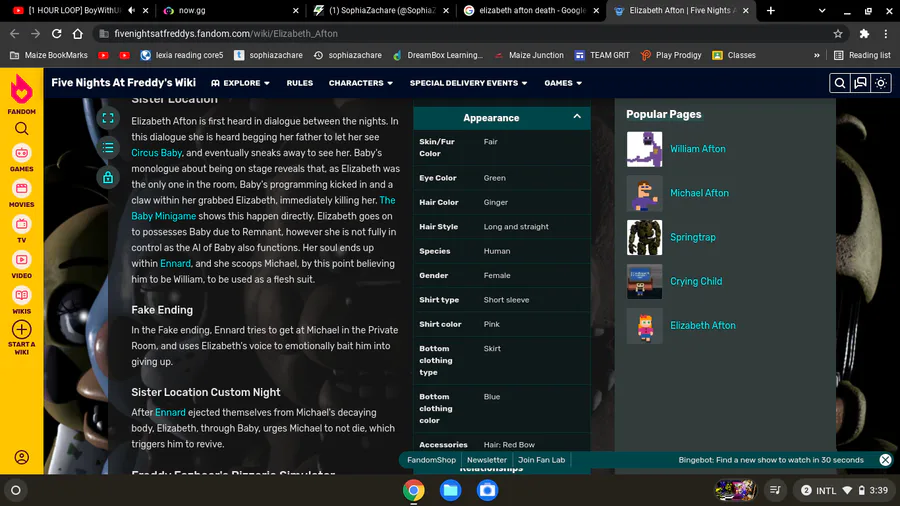Open a new browser tab
Image resolution: width=900 pixels, height=506 pixels.
(x=771, y=10)
